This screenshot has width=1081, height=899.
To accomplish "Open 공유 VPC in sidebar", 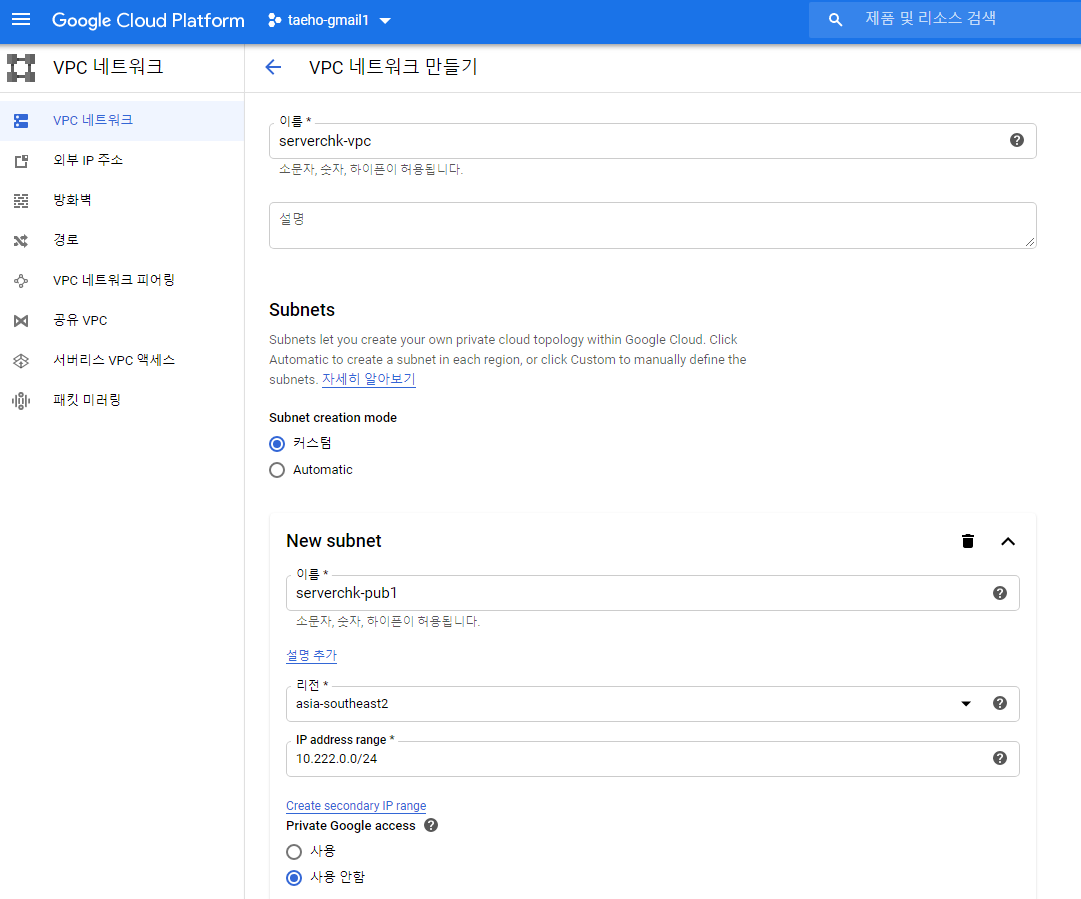I will tap(122, 321).
